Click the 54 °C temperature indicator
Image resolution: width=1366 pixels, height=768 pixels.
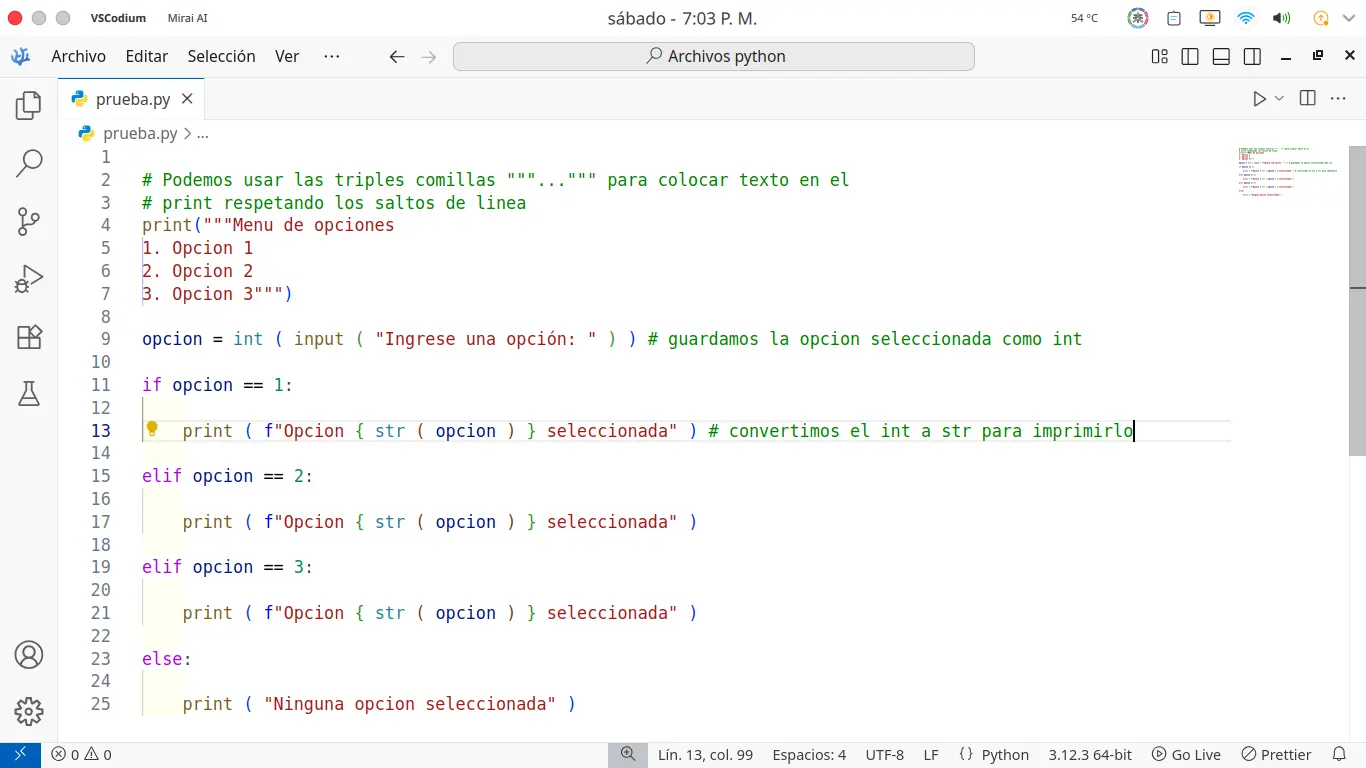pyautogui.click(x=1085, y=18)
